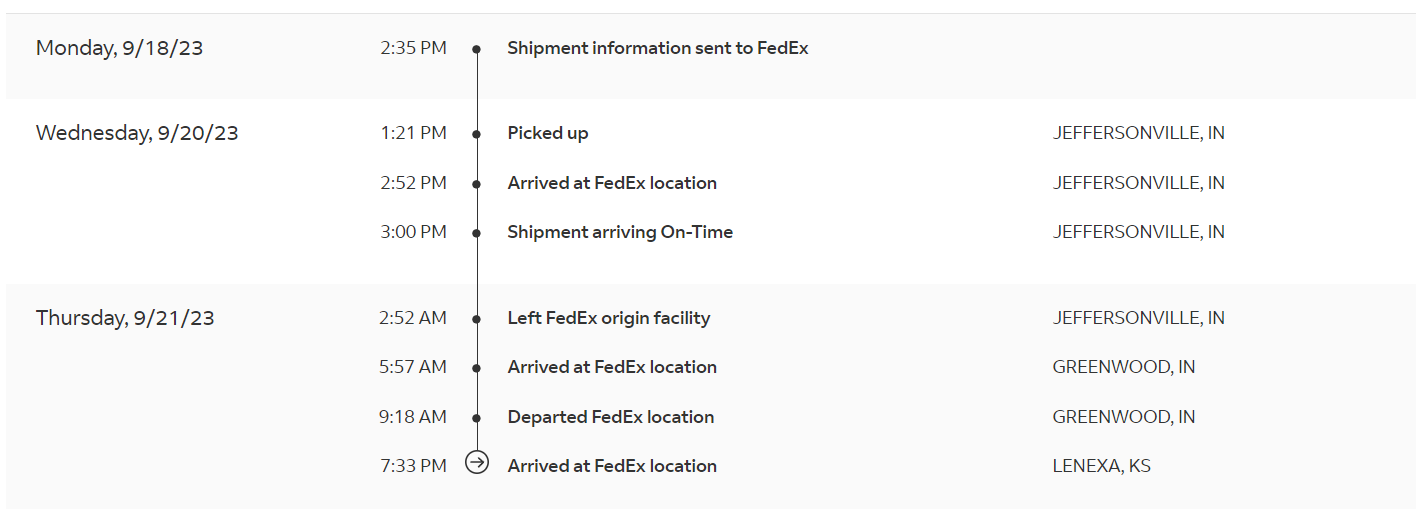Select the Monday, 9/18/23 date heading

click(x=120, y=48)
